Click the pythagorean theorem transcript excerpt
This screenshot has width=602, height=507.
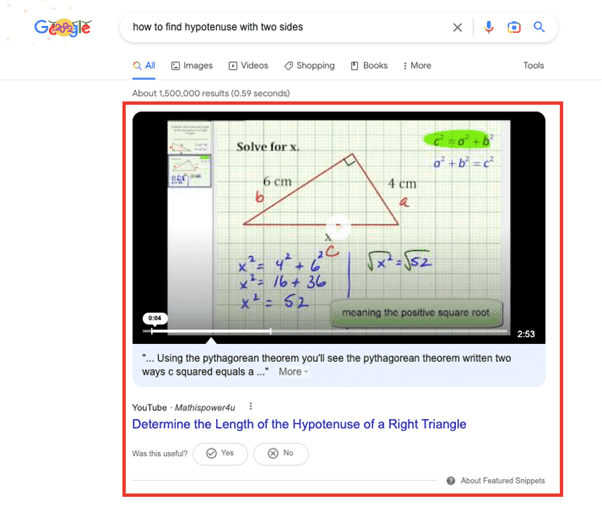click(326, 365)
